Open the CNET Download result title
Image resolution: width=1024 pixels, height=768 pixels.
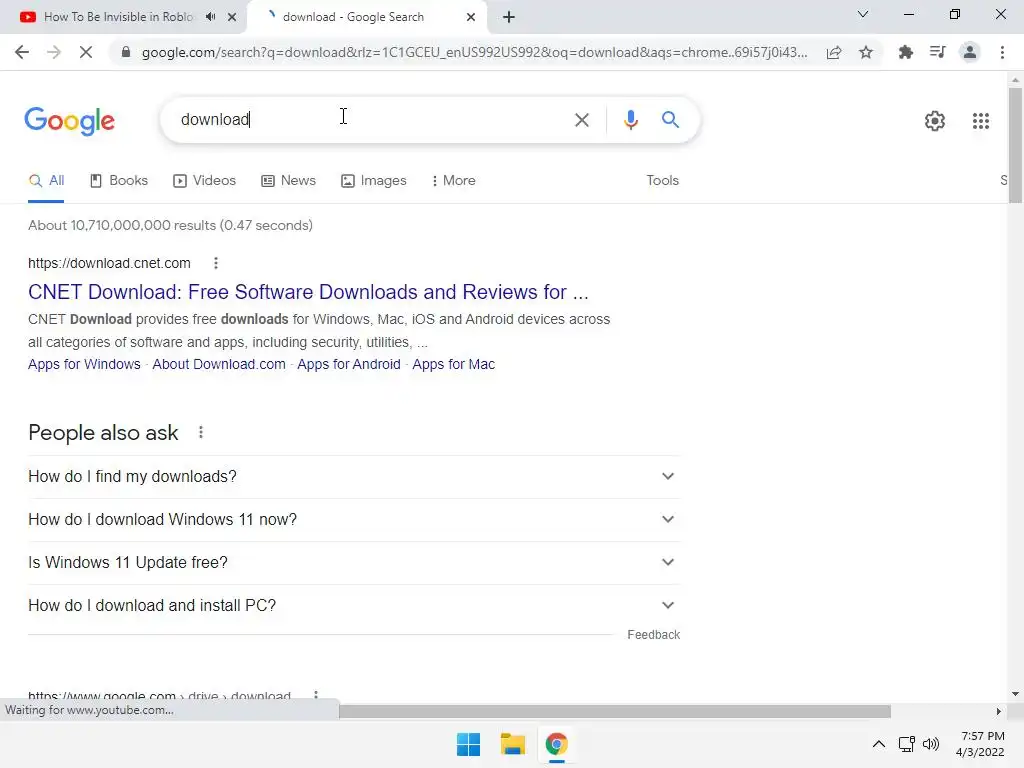point(308,292)
